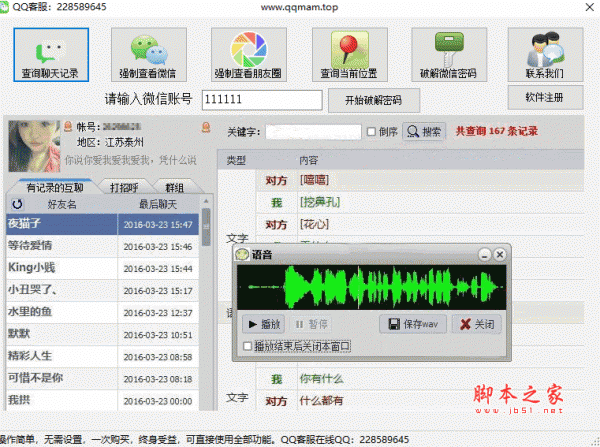Image resolution: width=600 pixels, height=447 pixels.
Task: Open the 破解微信密码 key tool
Action: pos(449,54)
